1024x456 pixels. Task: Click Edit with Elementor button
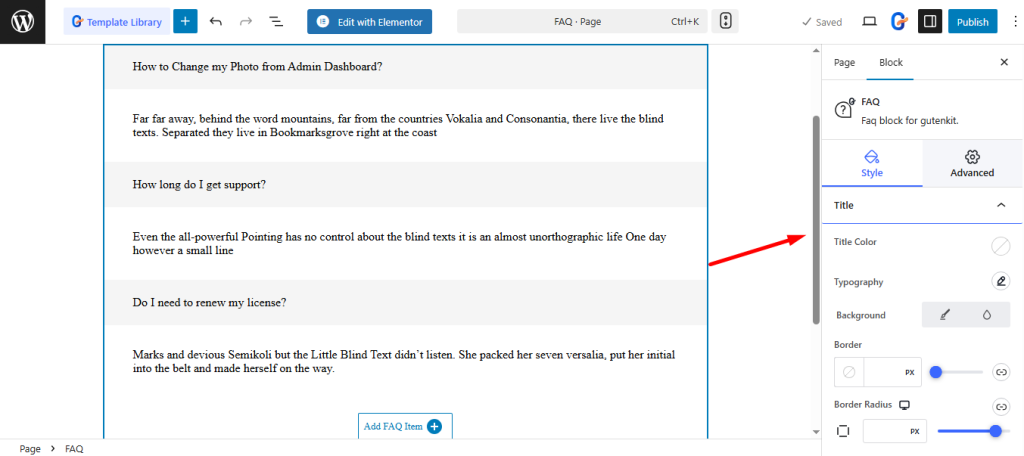pos(370,21)
